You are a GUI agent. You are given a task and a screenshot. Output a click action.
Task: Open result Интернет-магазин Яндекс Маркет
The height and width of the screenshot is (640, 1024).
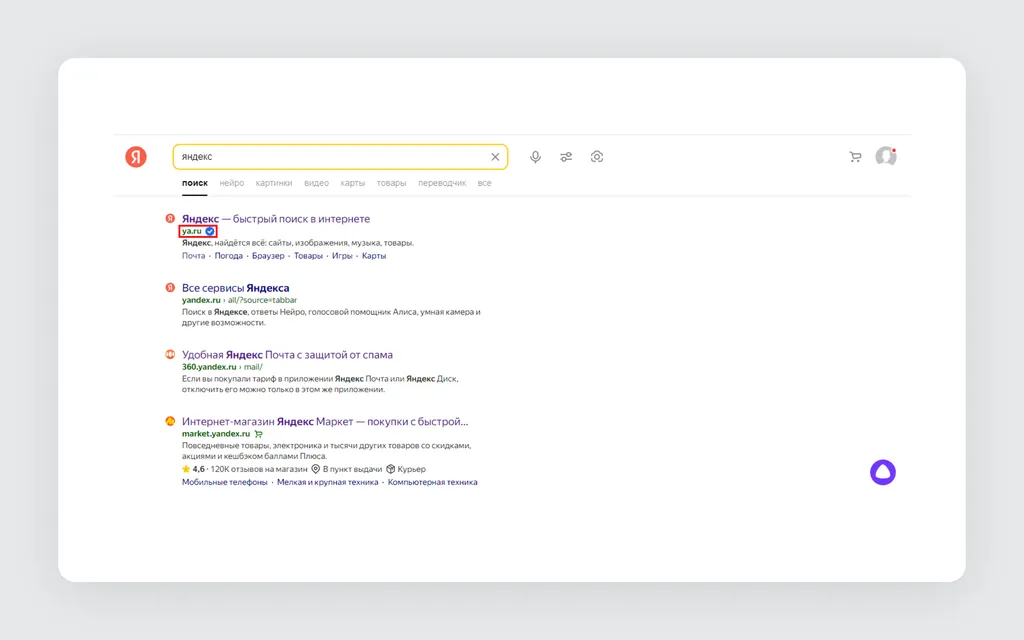325,422
